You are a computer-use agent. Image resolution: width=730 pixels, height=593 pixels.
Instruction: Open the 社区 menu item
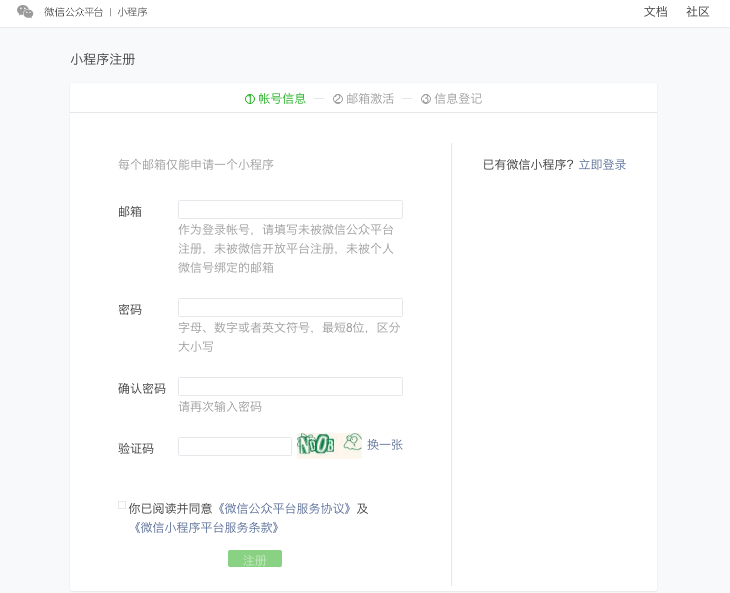pyautogui.click(x=697, y=12)
